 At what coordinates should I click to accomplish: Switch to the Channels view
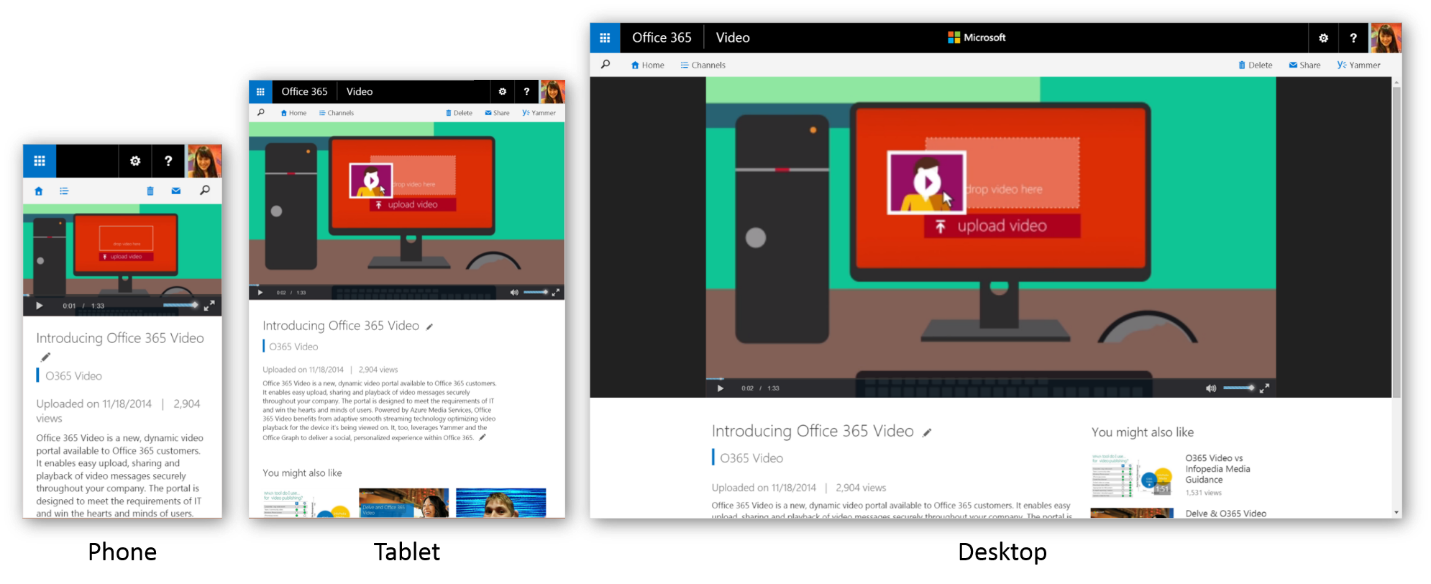703,64
